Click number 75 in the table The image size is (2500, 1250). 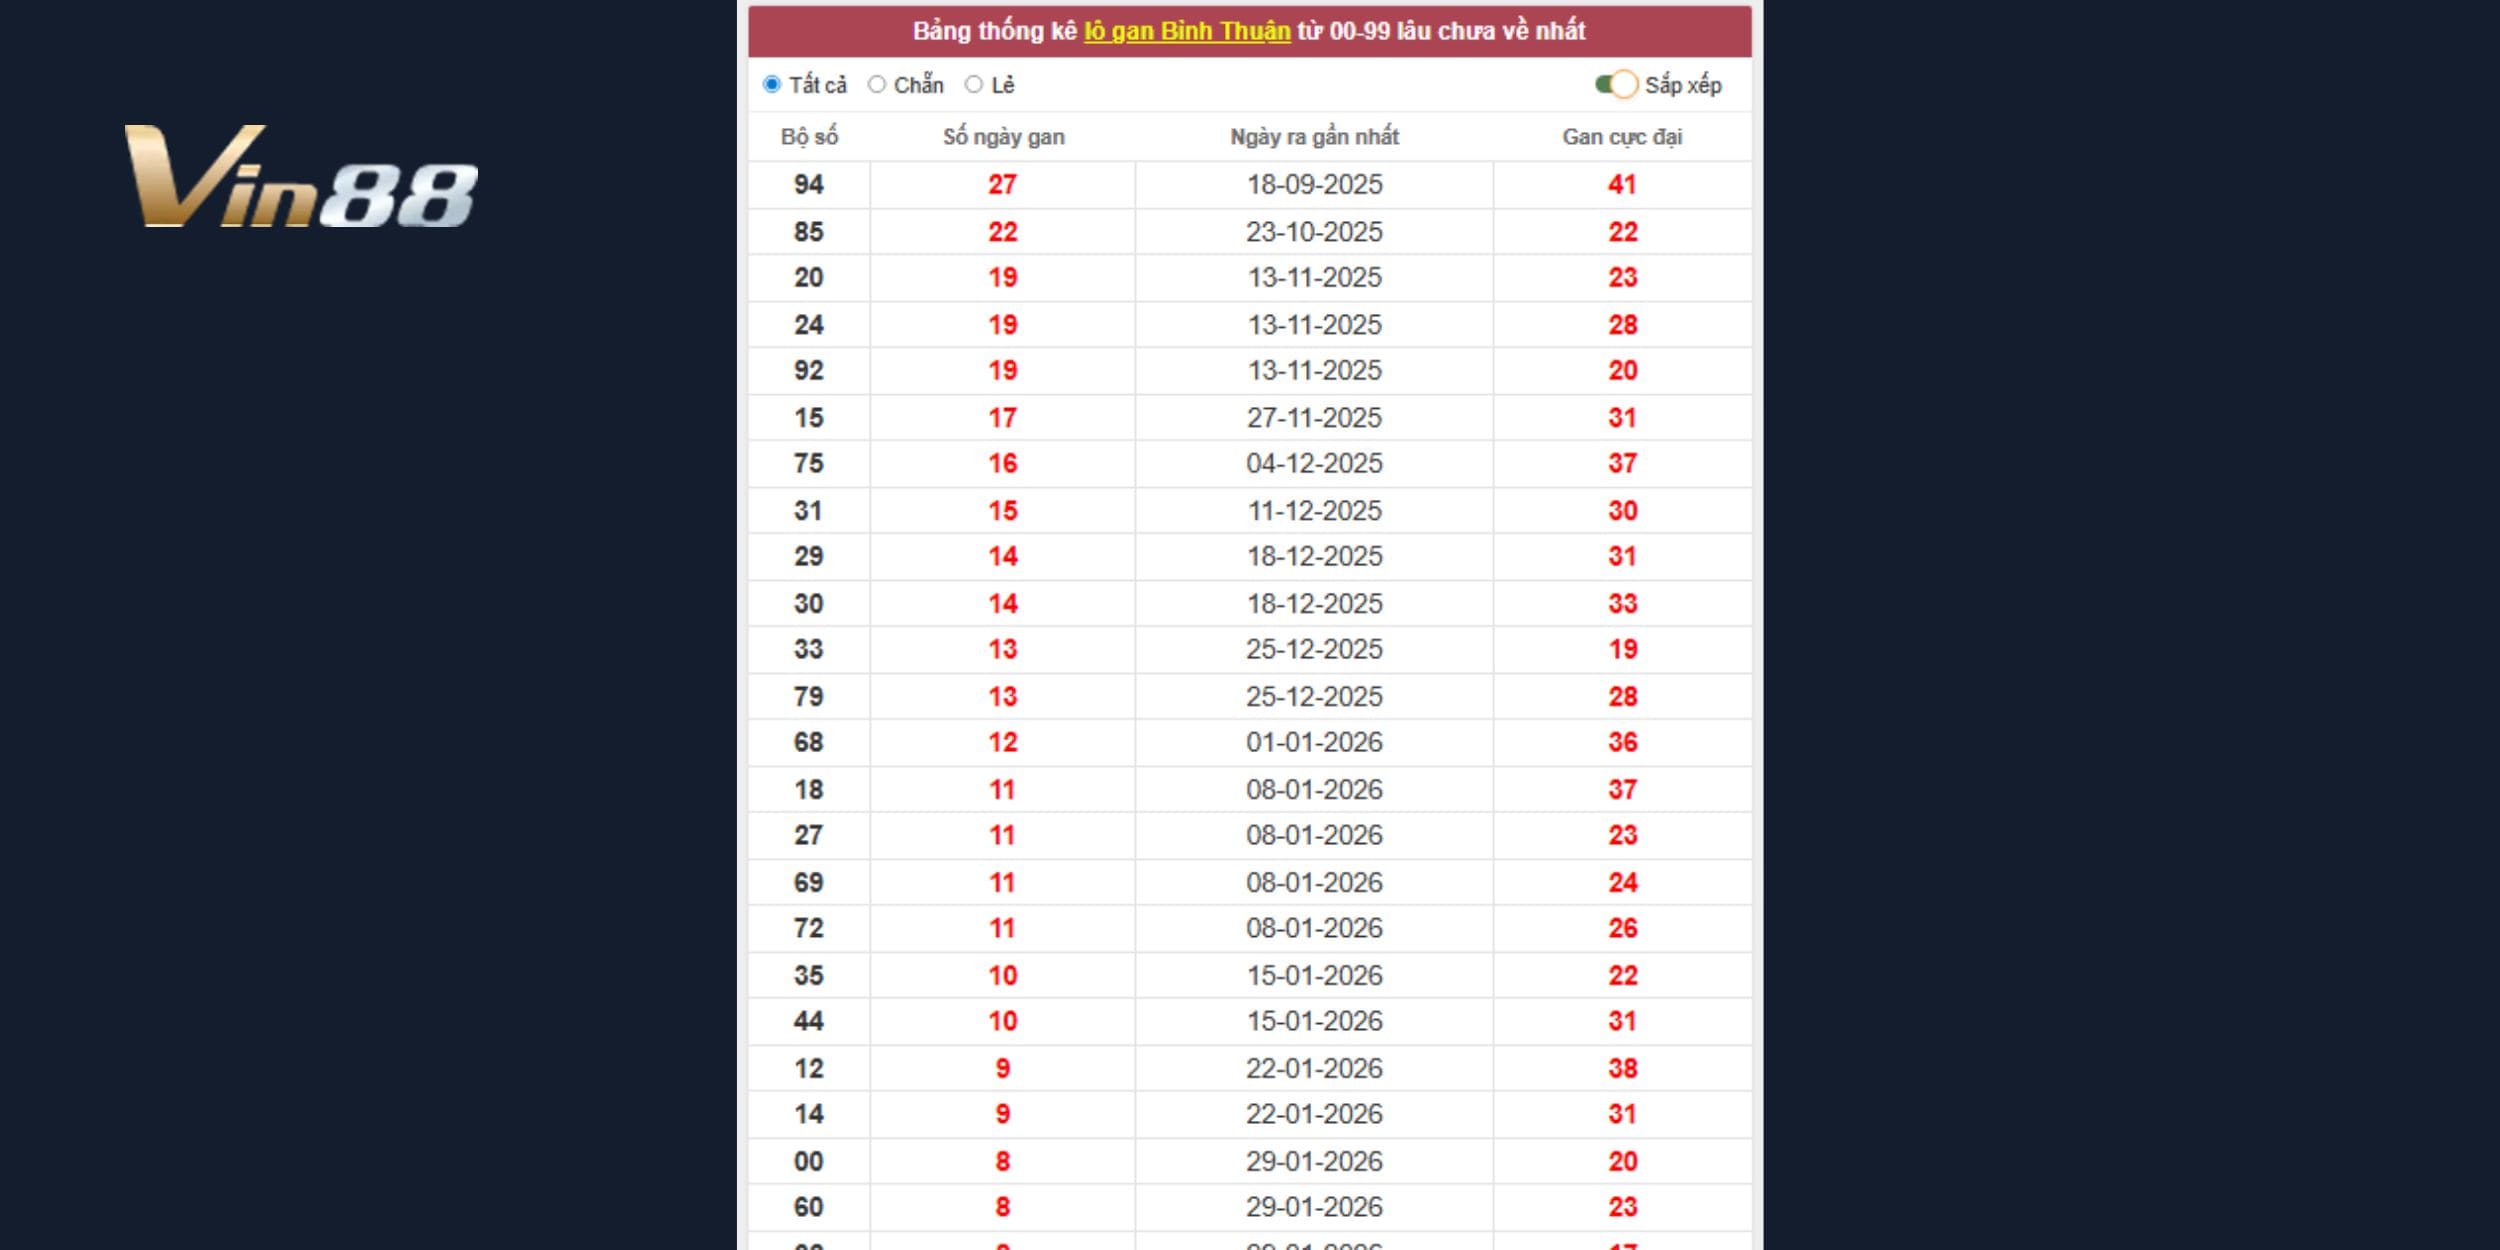[x=809, y=464]
